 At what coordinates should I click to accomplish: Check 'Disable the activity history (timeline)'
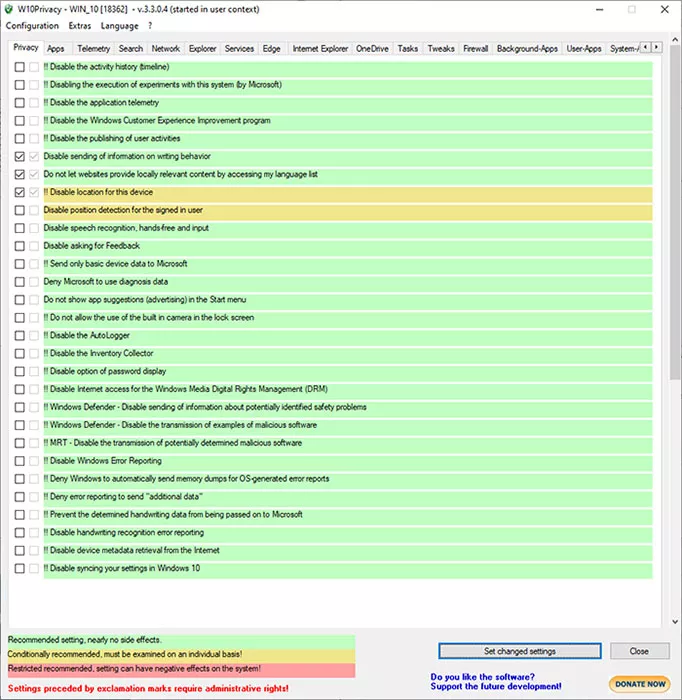click(x=20, y=67)
